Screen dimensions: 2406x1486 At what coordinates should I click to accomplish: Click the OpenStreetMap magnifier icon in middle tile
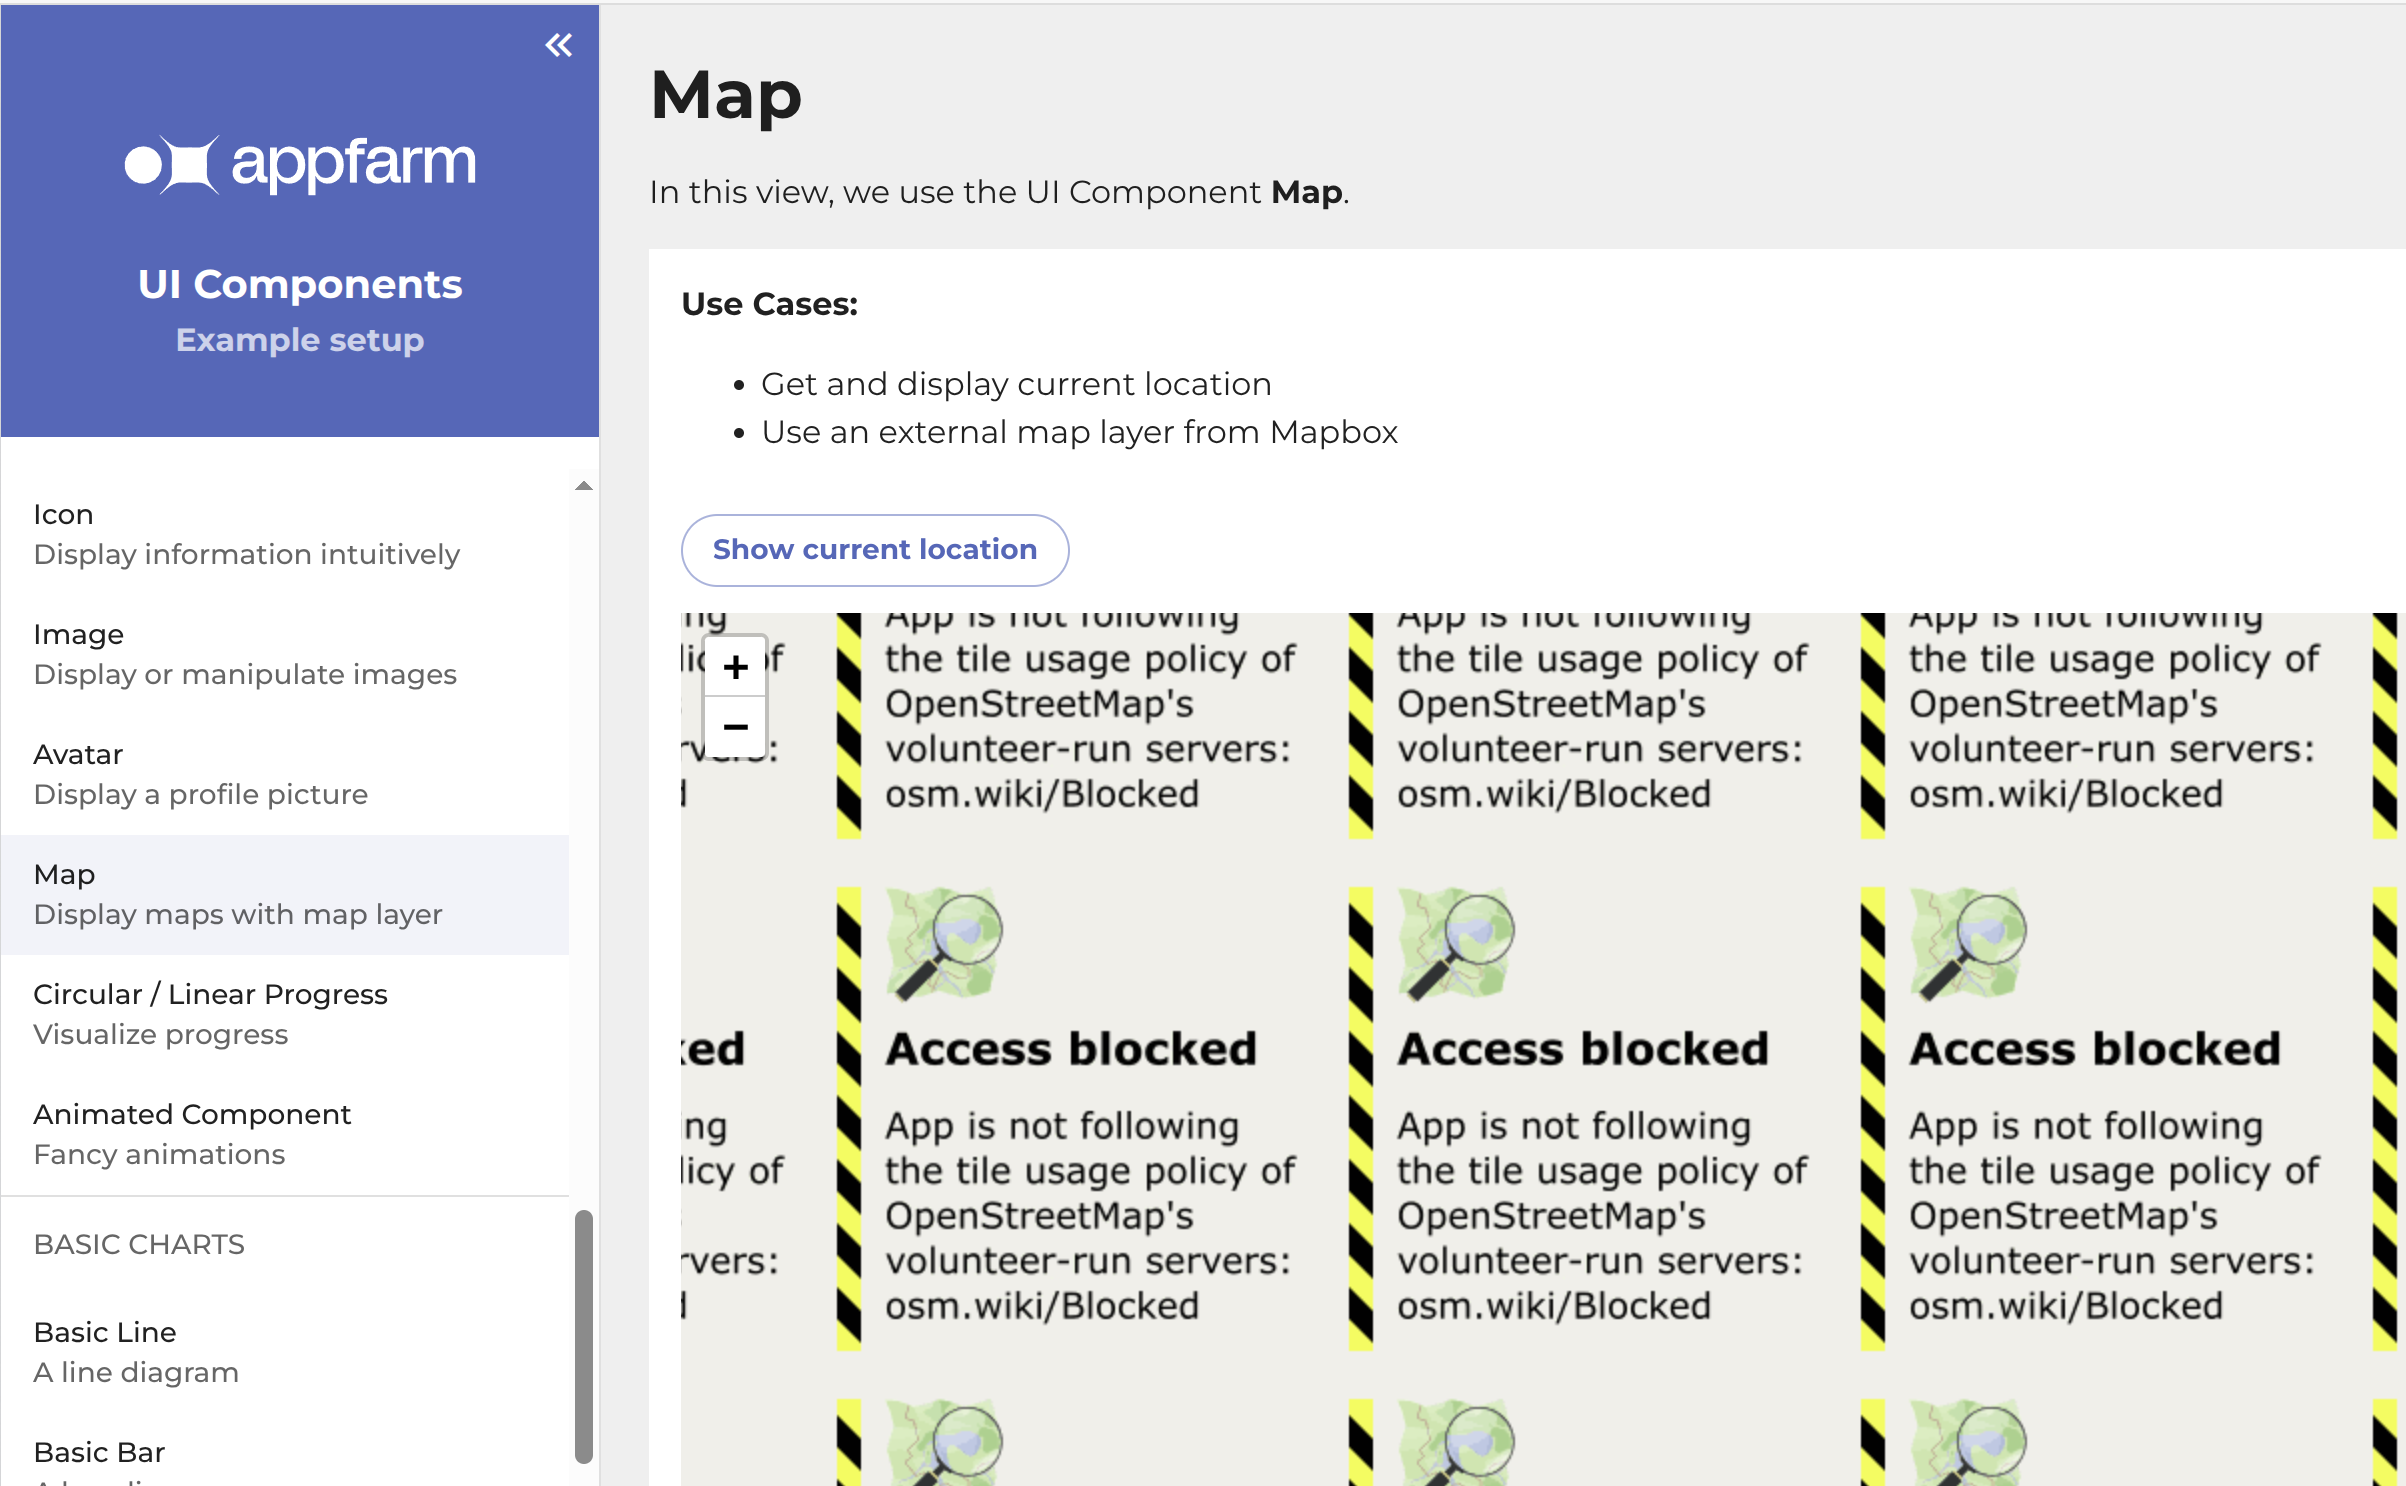tap(1456, 944)
